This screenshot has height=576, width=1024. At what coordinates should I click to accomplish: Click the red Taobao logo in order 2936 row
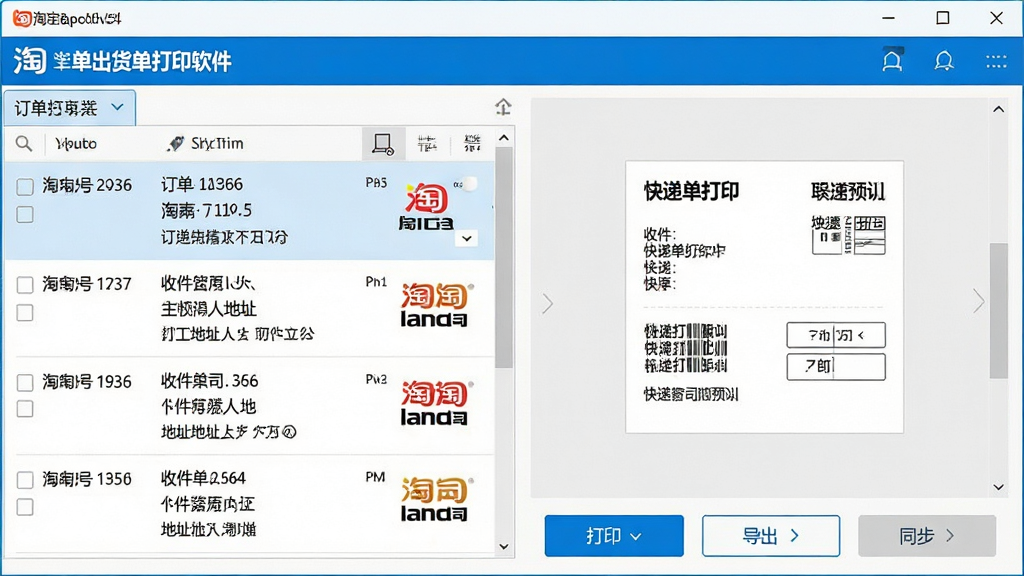tap(426, 206)
